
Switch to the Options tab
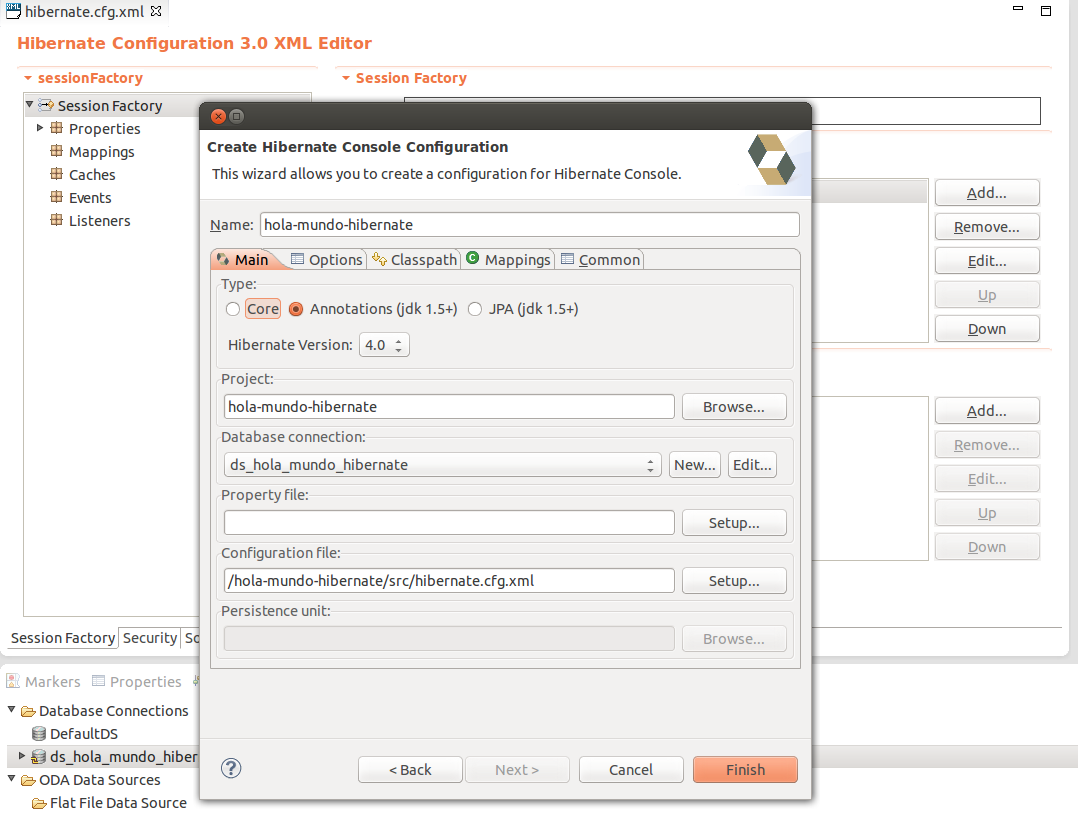coord(327,259)
